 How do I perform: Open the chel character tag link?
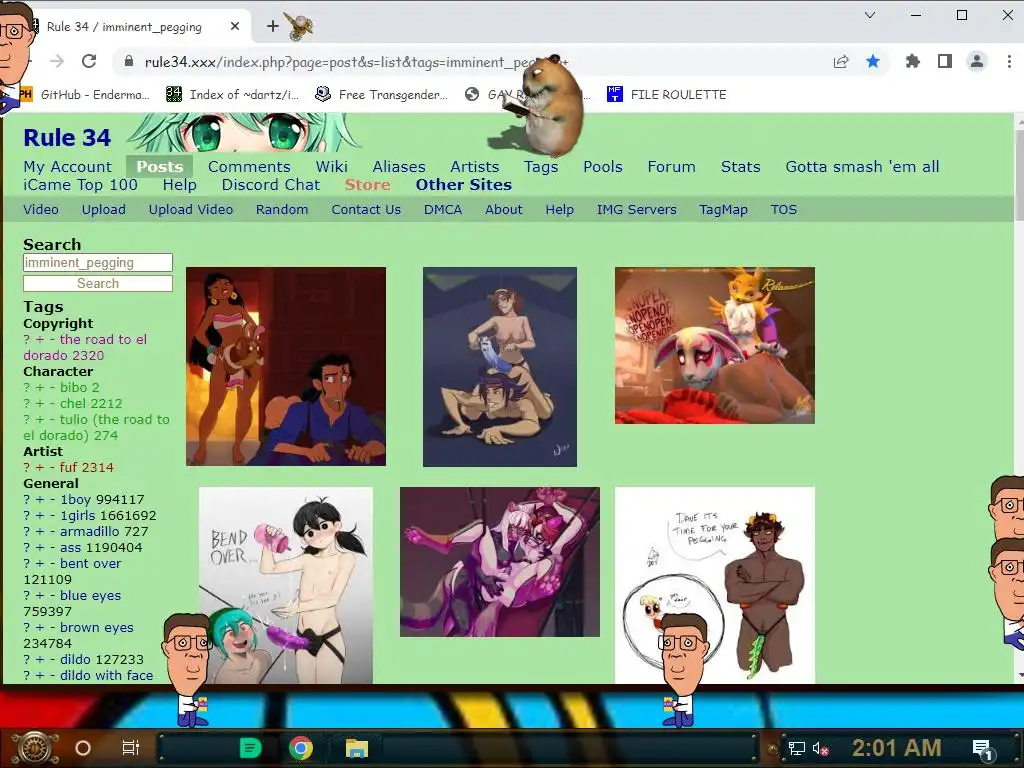pyautogui.click(x=72, y=404)
